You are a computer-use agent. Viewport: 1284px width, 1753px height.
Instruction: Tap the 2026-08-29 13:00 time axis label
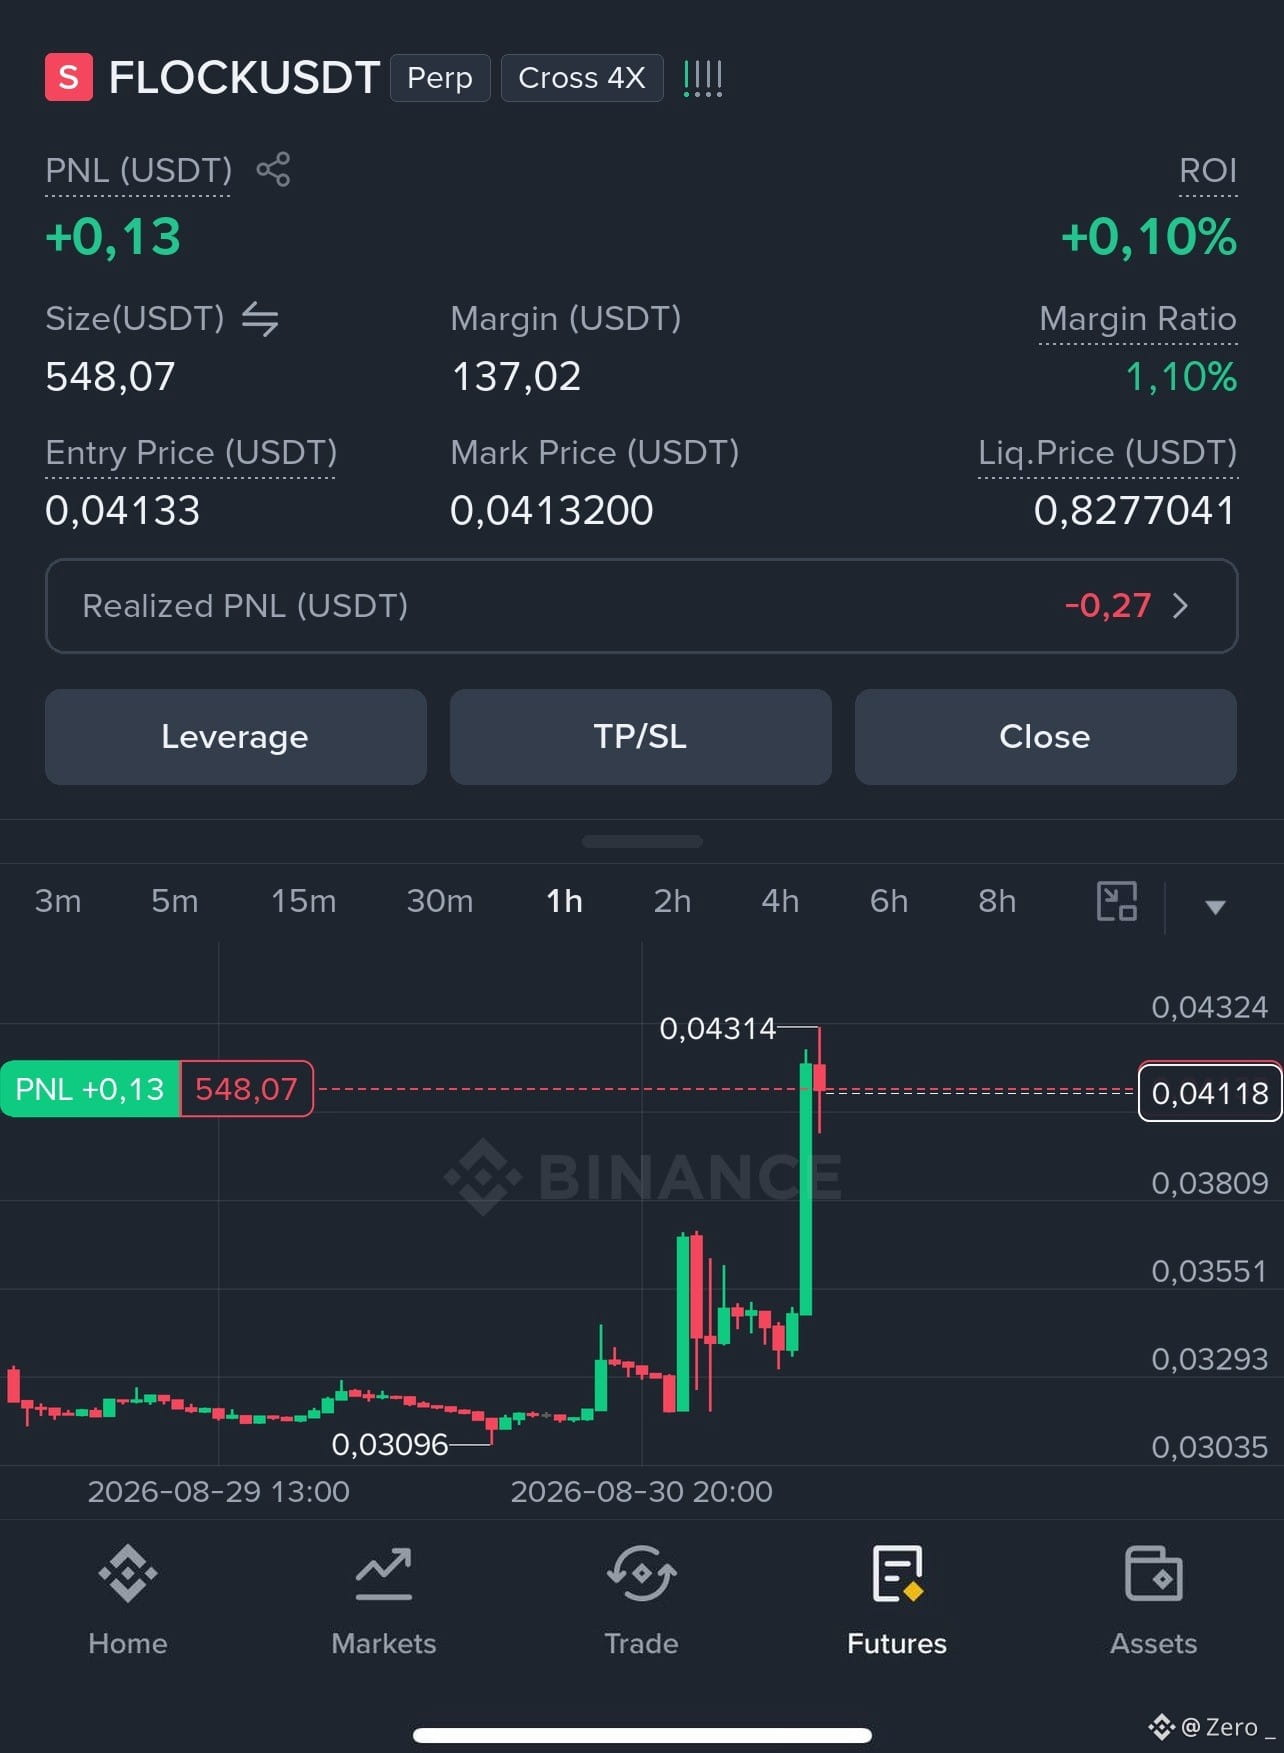(x=219, y=1492)
